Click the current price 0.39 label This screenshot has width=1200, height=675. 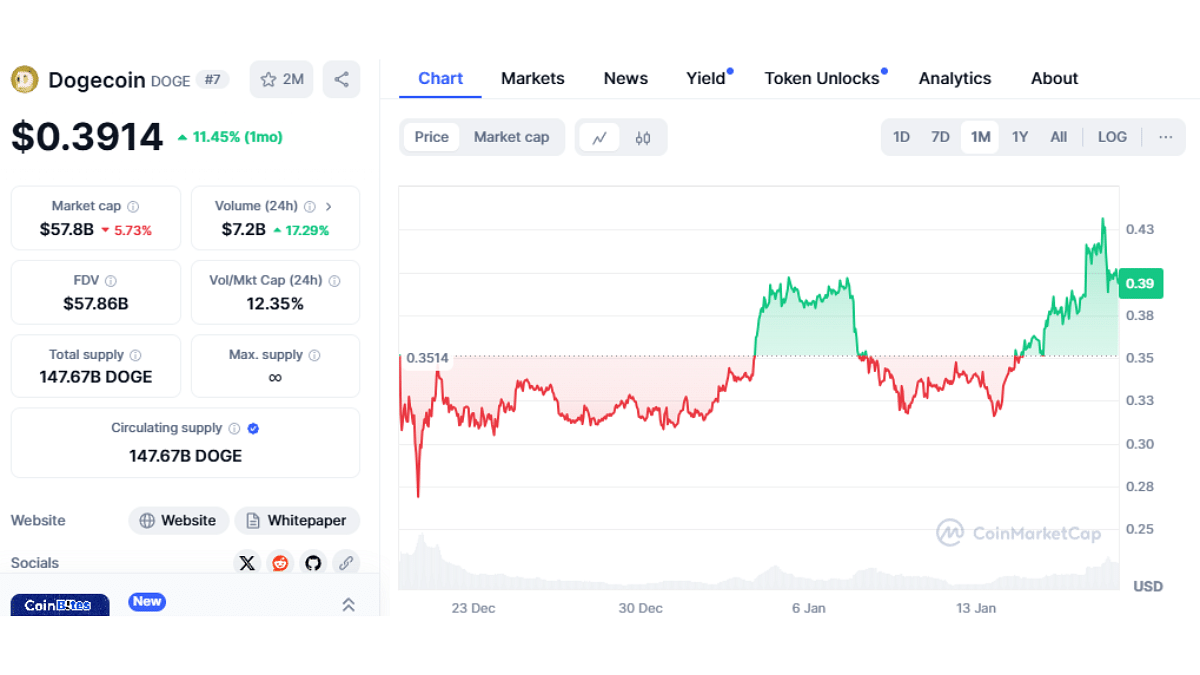tap(1139, 283)
